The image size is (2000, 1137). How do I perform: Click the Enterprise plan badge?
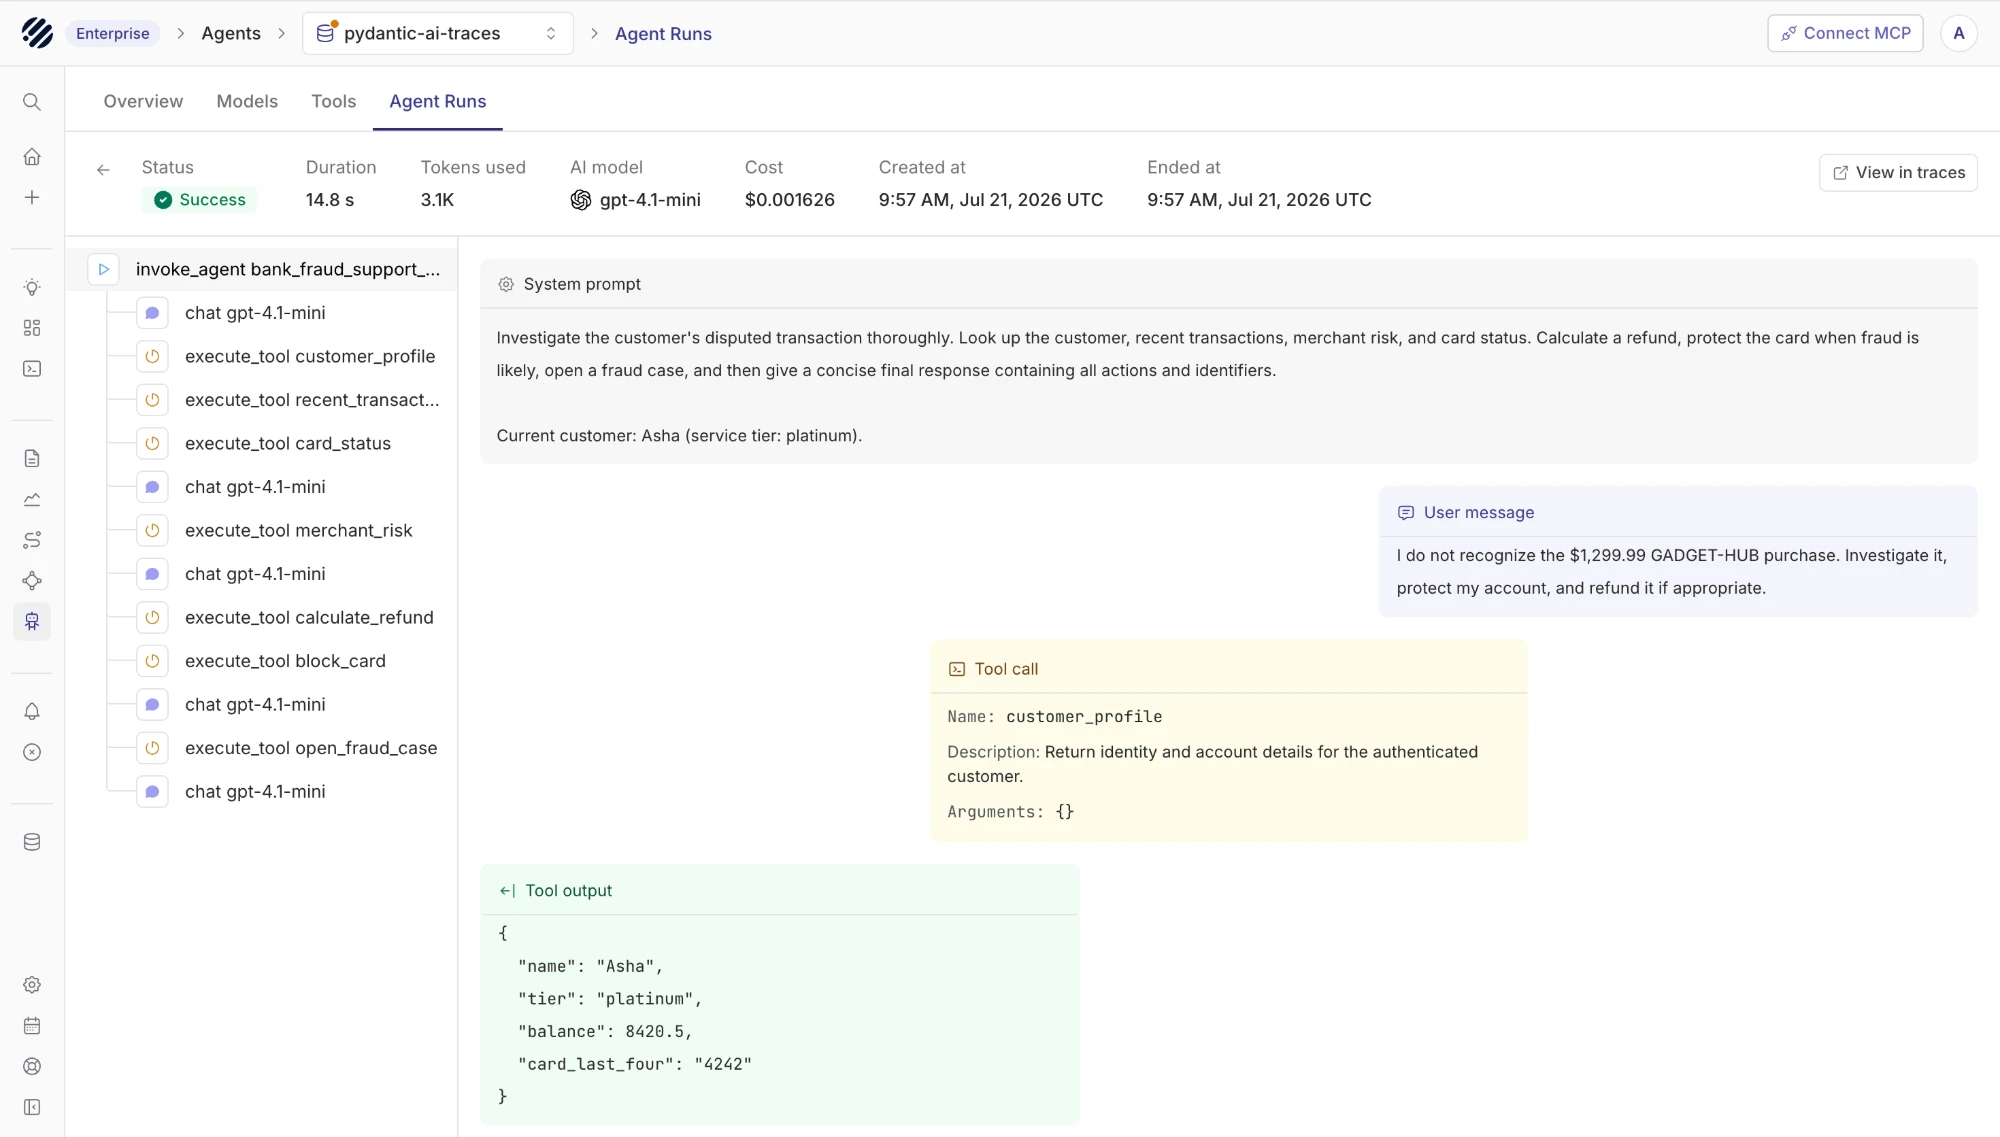coord(112,33)
